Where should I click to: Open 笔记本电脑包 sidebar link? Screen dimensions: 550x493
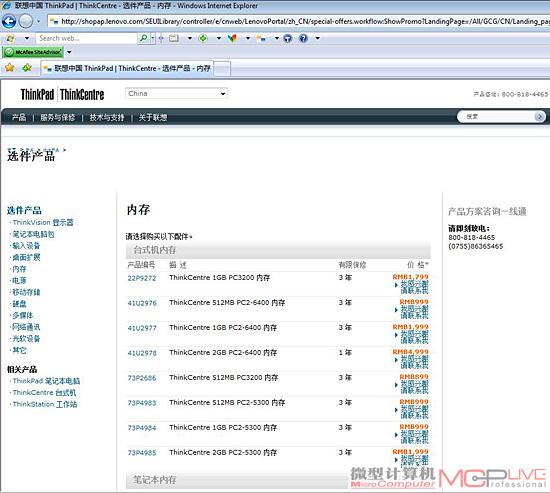[33, 234]
